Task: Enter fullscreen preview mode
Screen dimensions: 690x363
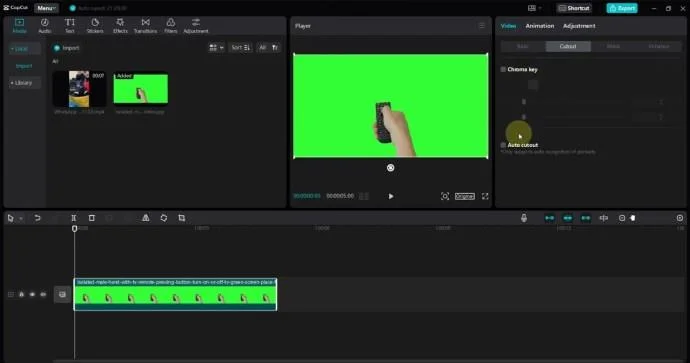Action: [x=485, y=196]
